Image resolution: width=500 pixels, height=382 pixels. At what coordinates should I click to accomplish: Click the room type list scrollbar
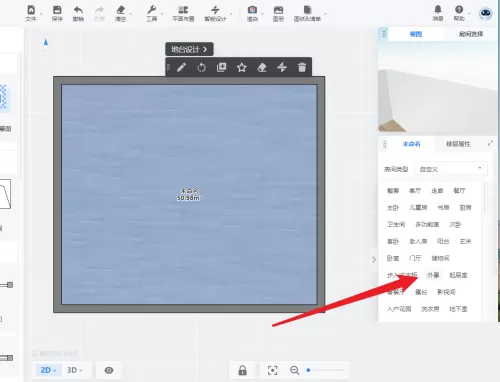point(485,198)
